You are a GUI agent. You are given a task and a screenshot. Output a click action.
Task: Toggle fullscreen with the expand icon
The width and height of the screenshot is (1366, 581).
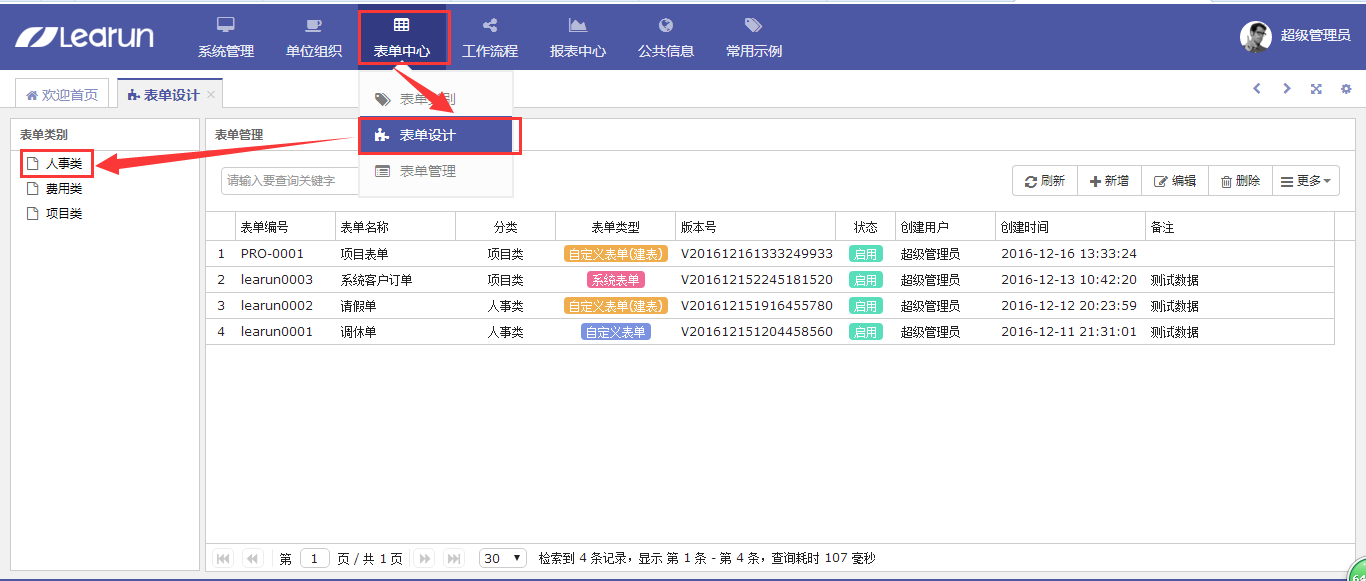point(1316,89)
